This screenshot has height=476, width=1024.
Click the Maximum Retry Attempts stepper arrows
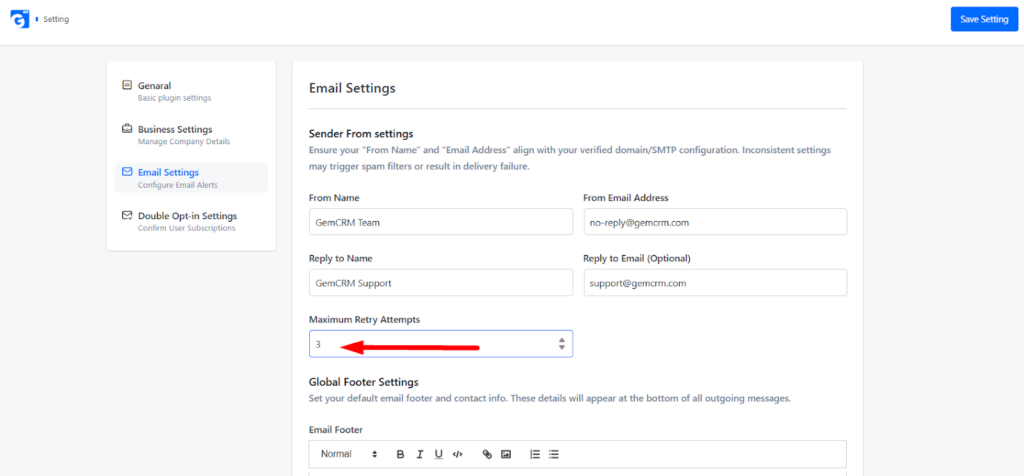click(562, 343)
